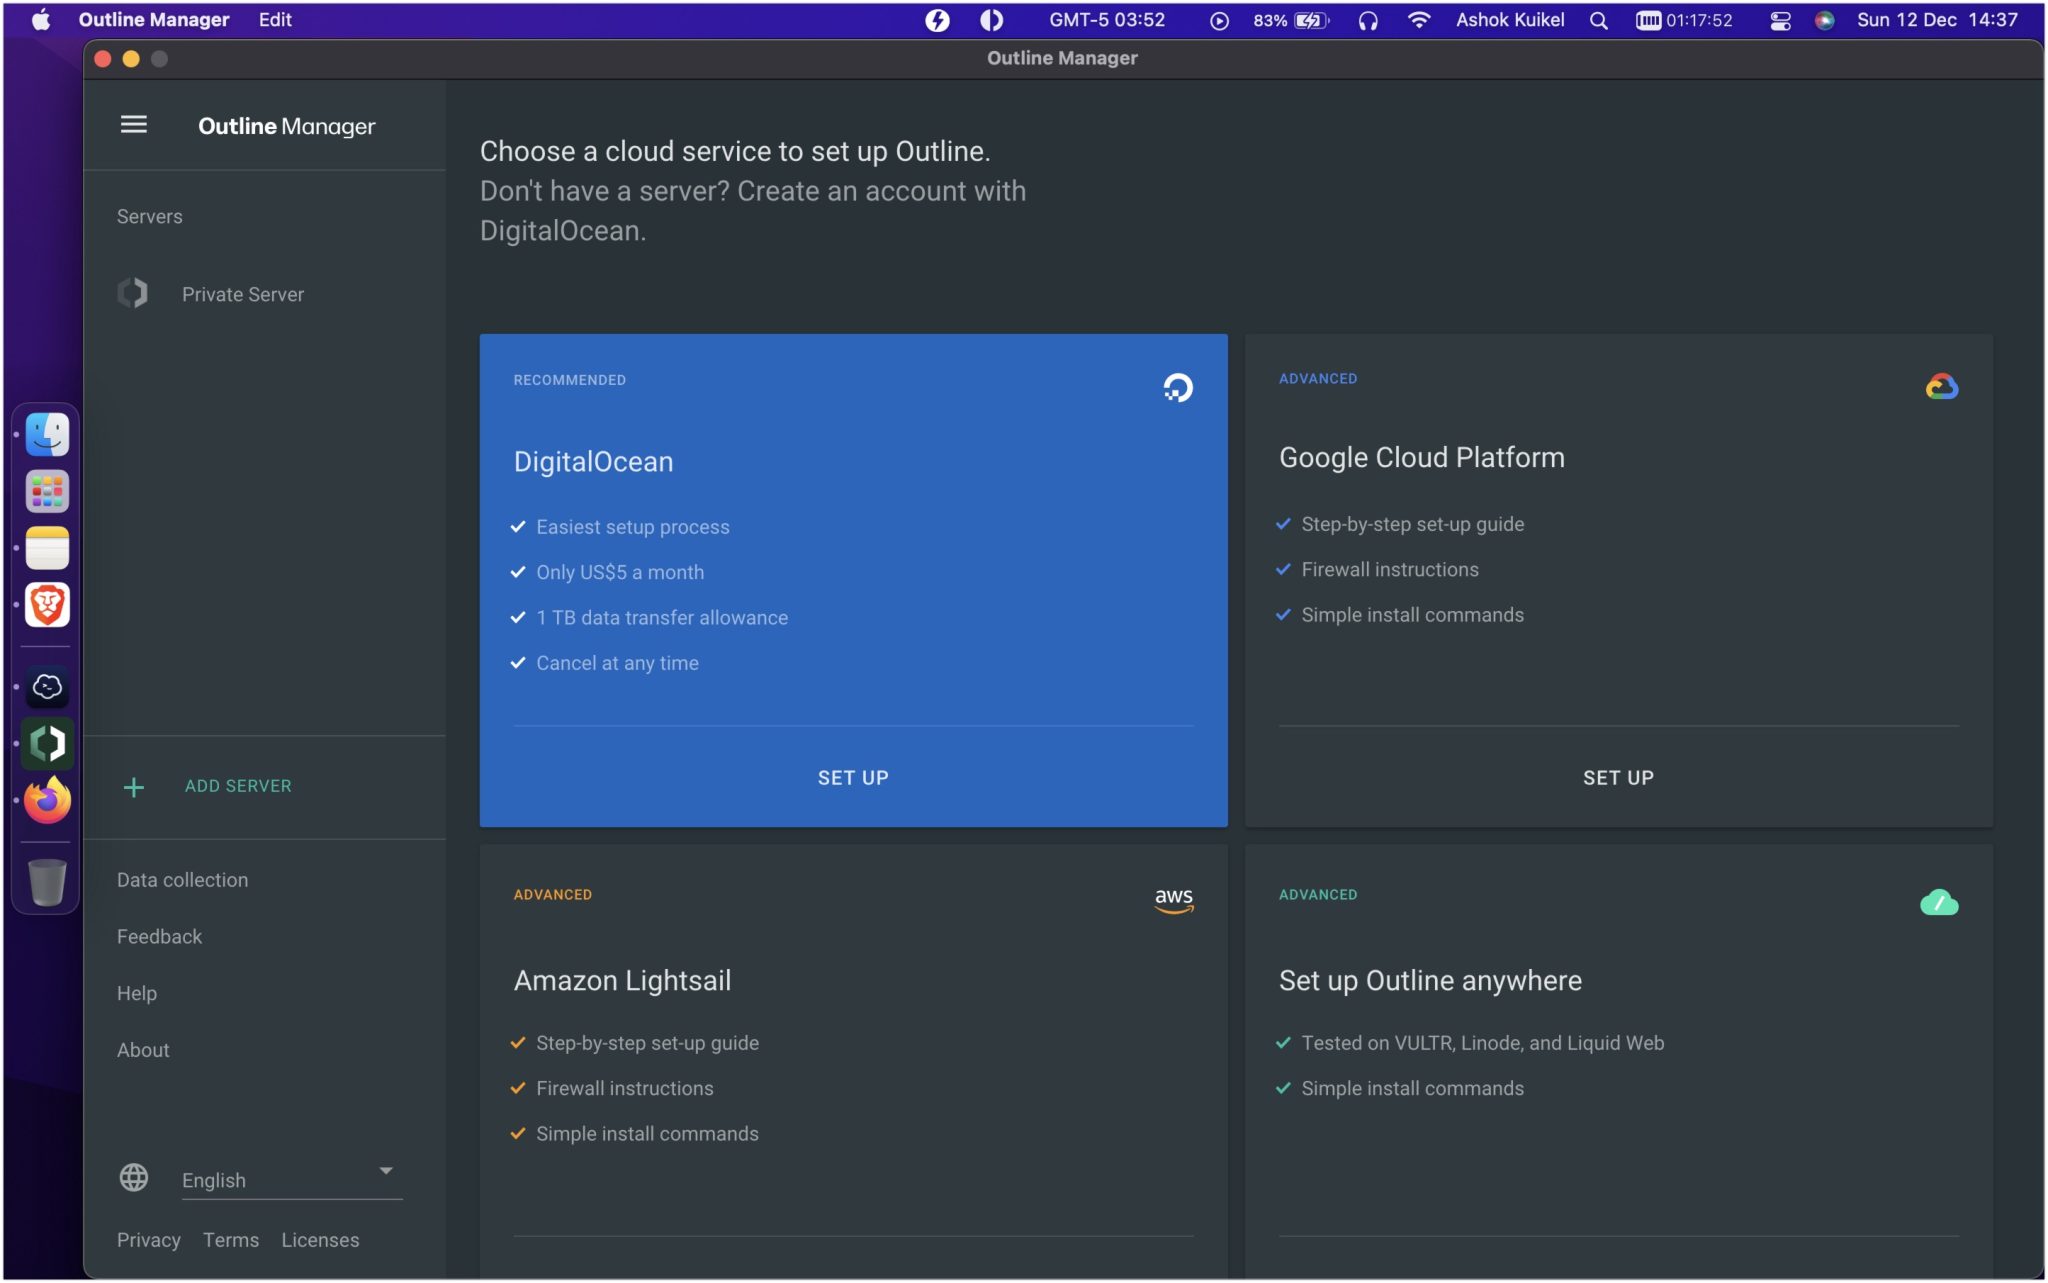Screen dimensions: 2048x1283
Task: Click the Terms link
Action: pyautogui.click(x=231, y=1239)
